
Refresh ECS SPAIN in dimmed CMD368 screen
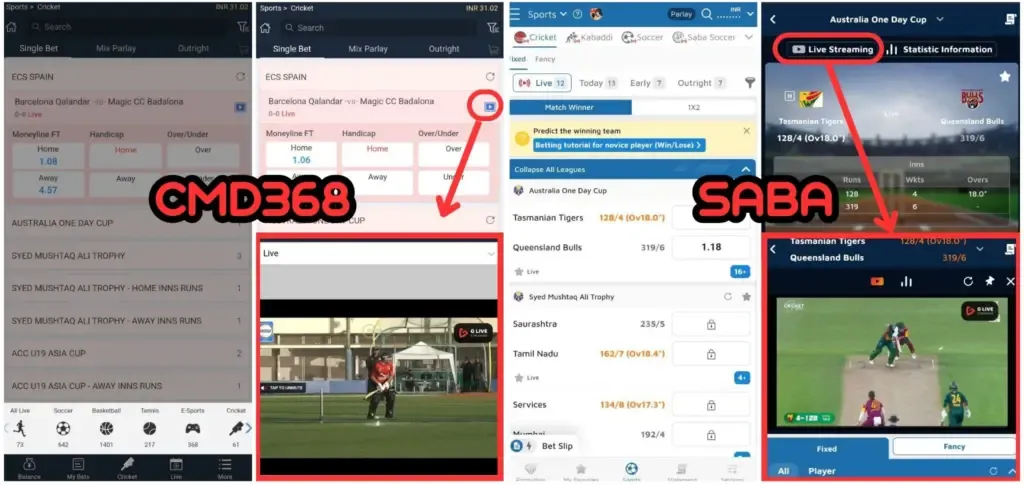click(240, 77)
